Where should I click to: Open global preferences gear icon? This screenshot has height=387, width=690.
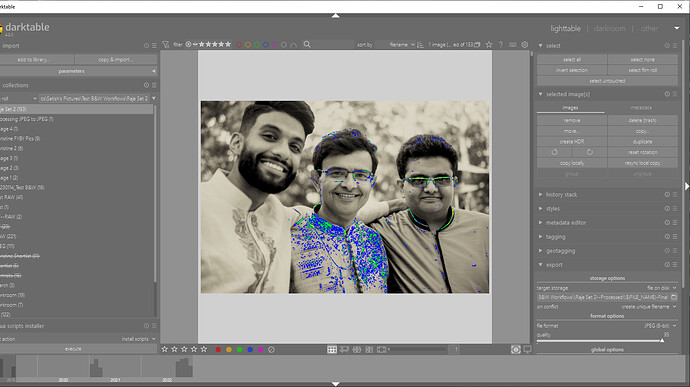click(525, 44)
